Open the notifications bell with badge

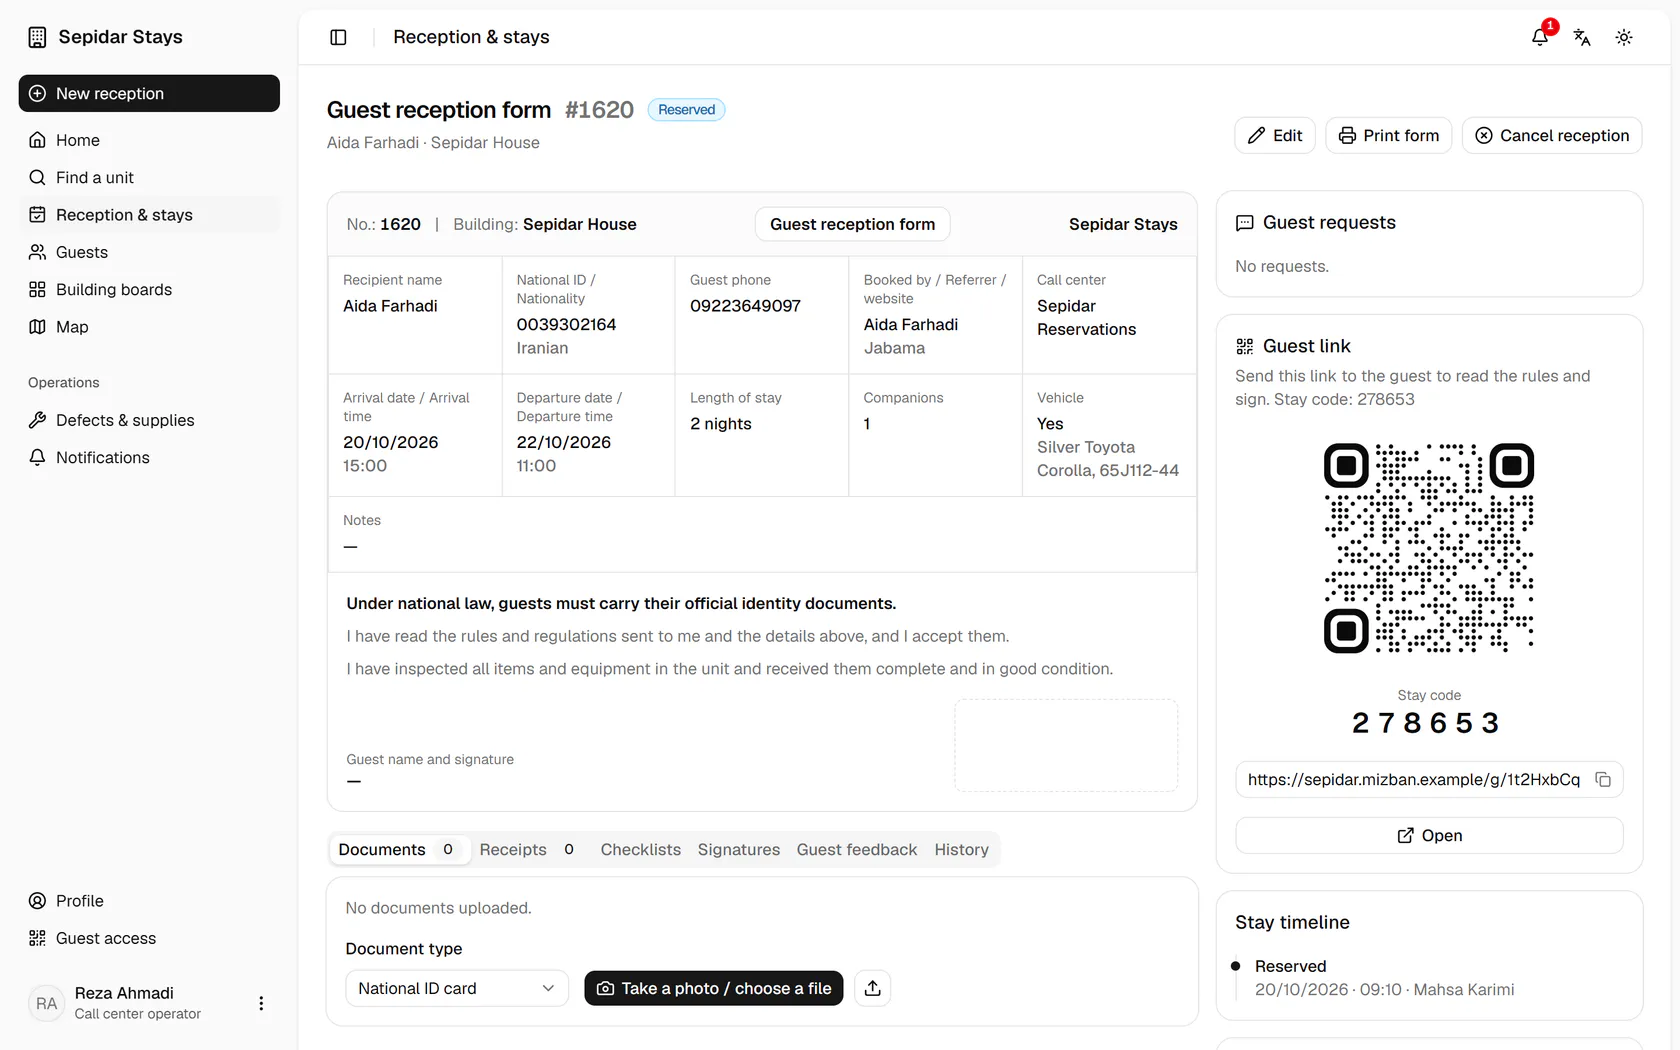[x=1540, y=37]
